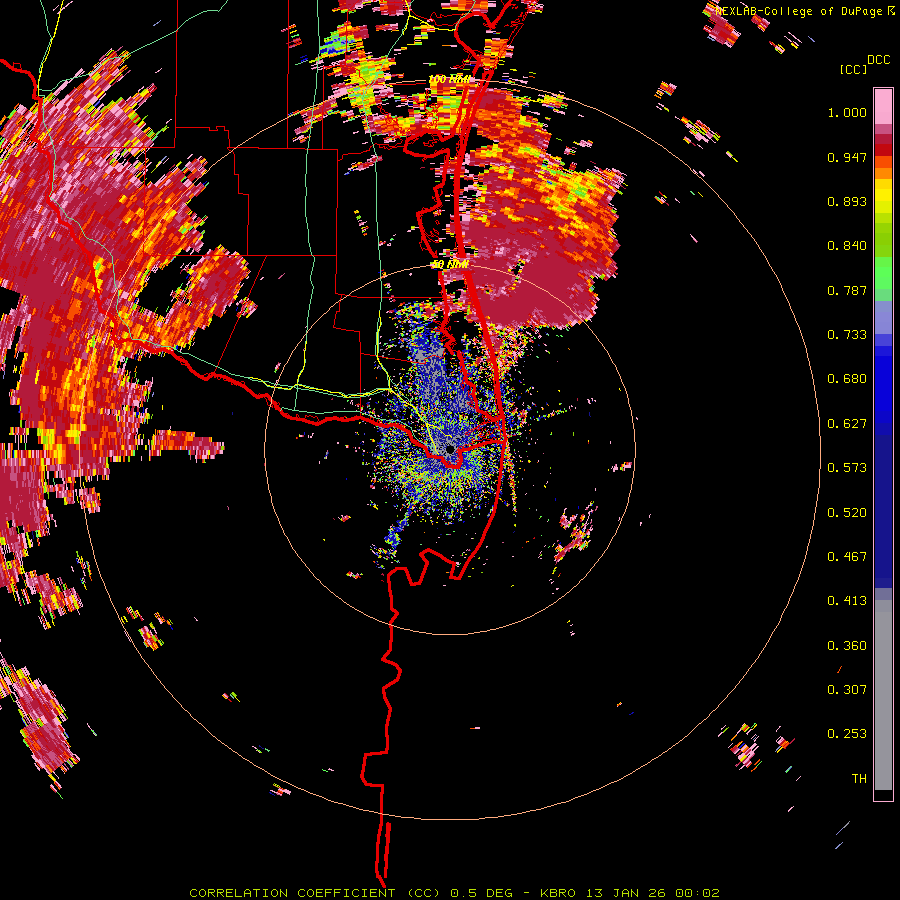Select the 0.307 scale value
This screenshot has width=900, height=900.
847,690
